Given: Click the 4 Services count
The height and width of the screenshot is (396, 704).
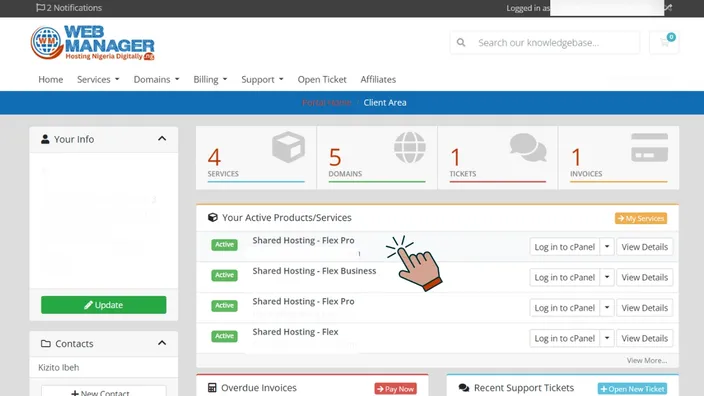Looking at the screenshot, I should (x=214, y=158).
